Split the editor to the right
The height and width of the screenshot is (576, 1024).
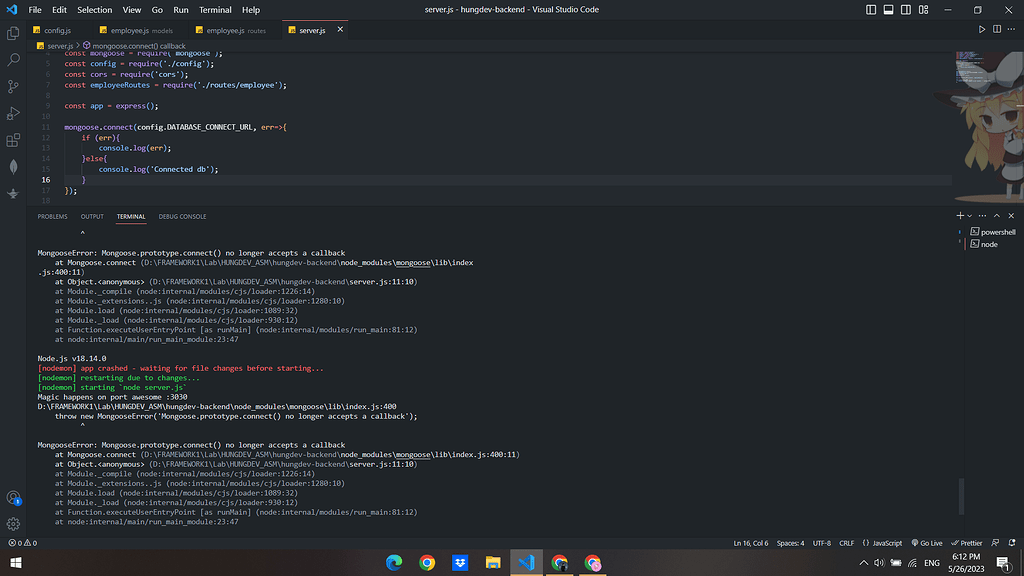click(996, 30)
